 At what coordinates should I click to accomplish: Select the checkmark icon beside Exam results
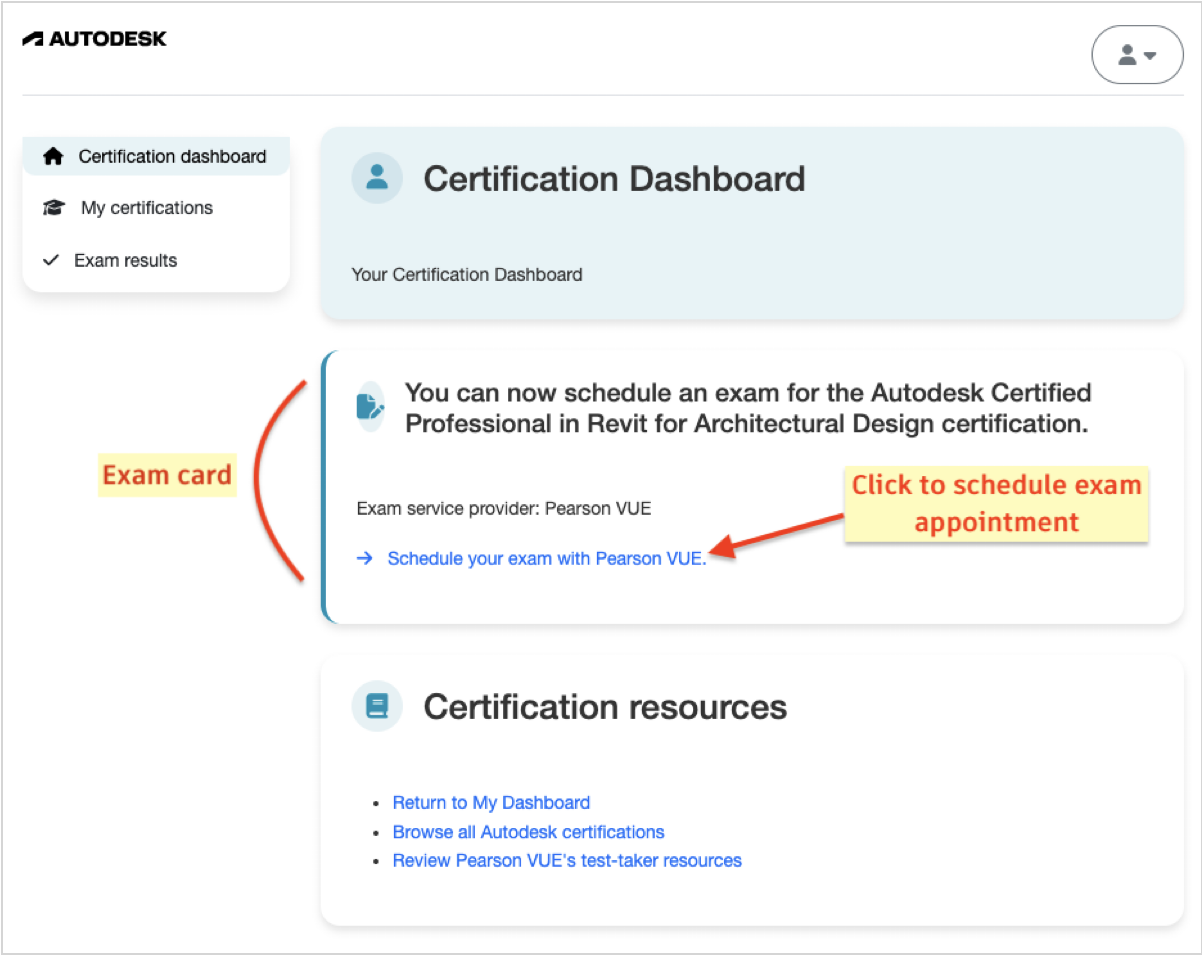pos(51,260)
